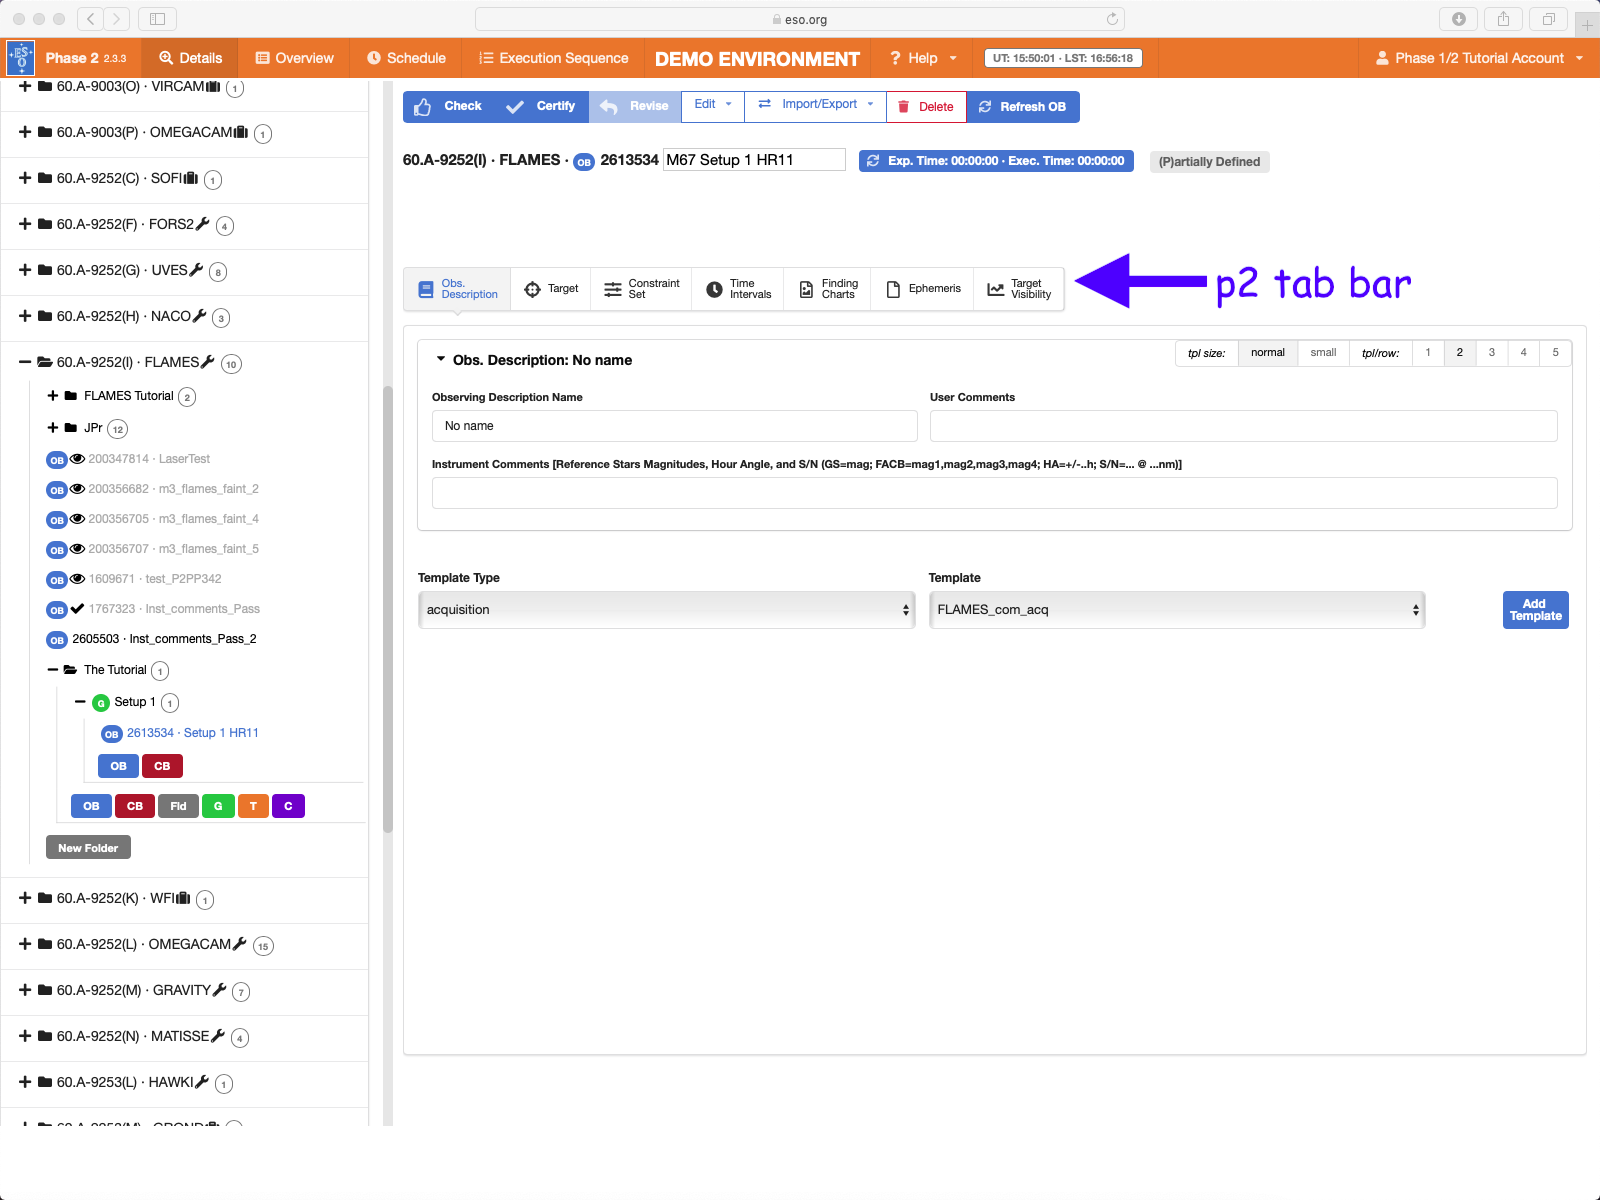This screenshot has width=1600, height=1200.
Task: Click the Delete trash button
Action: pyautogui.click(x=926, y=107)
